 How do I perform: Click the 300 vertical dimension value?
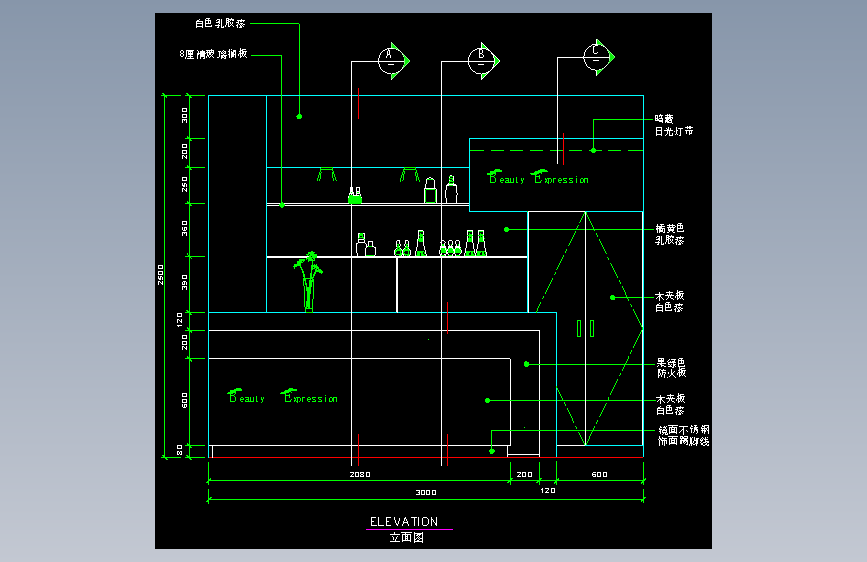click(185, 116)
